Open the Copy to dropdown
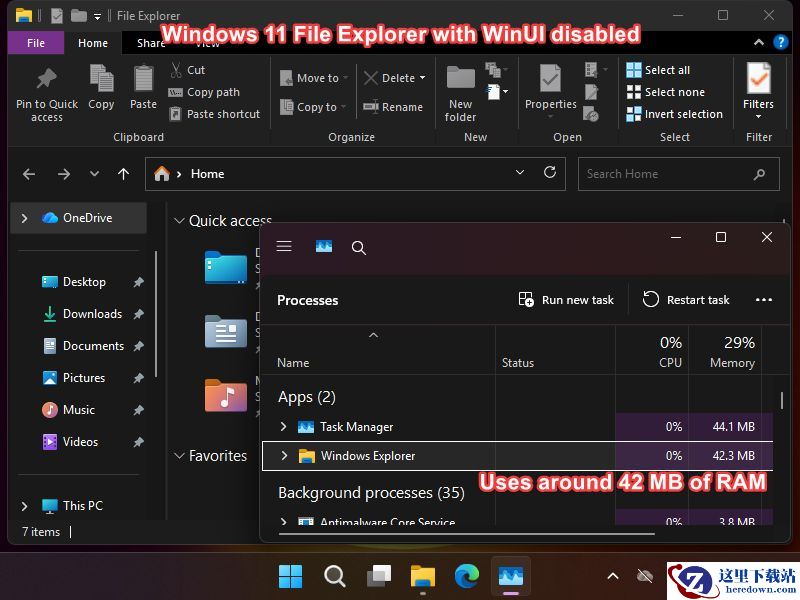800x600 pixels. tap(313, 107)
